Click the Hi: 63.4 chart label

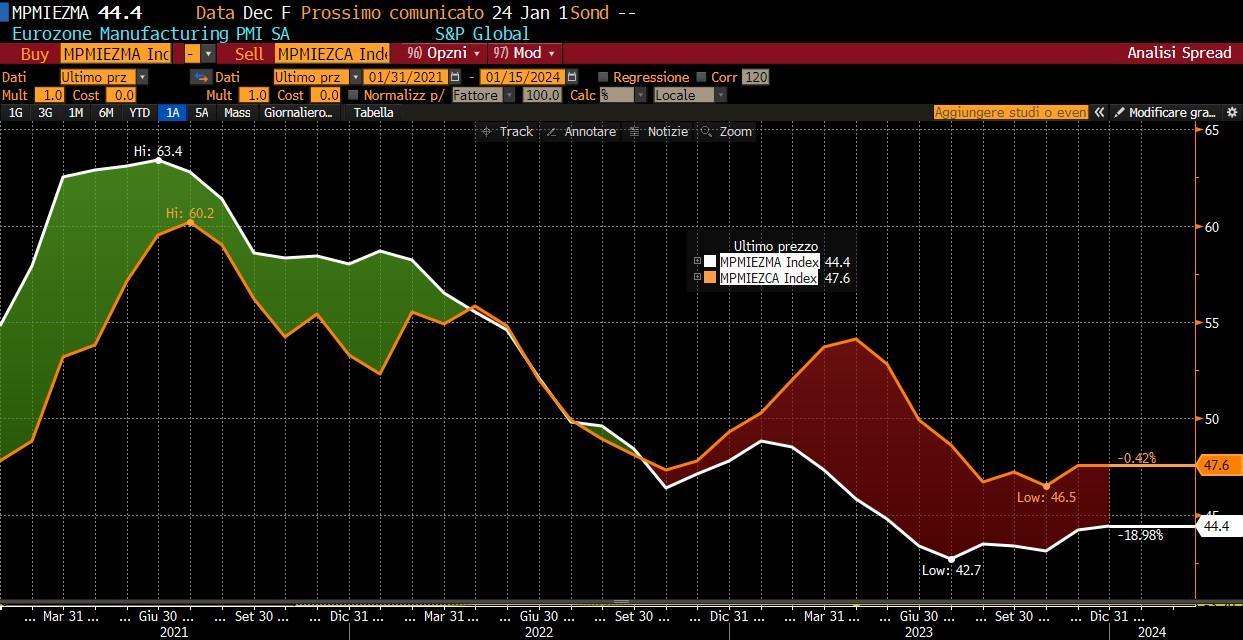[x=158, y=151]
